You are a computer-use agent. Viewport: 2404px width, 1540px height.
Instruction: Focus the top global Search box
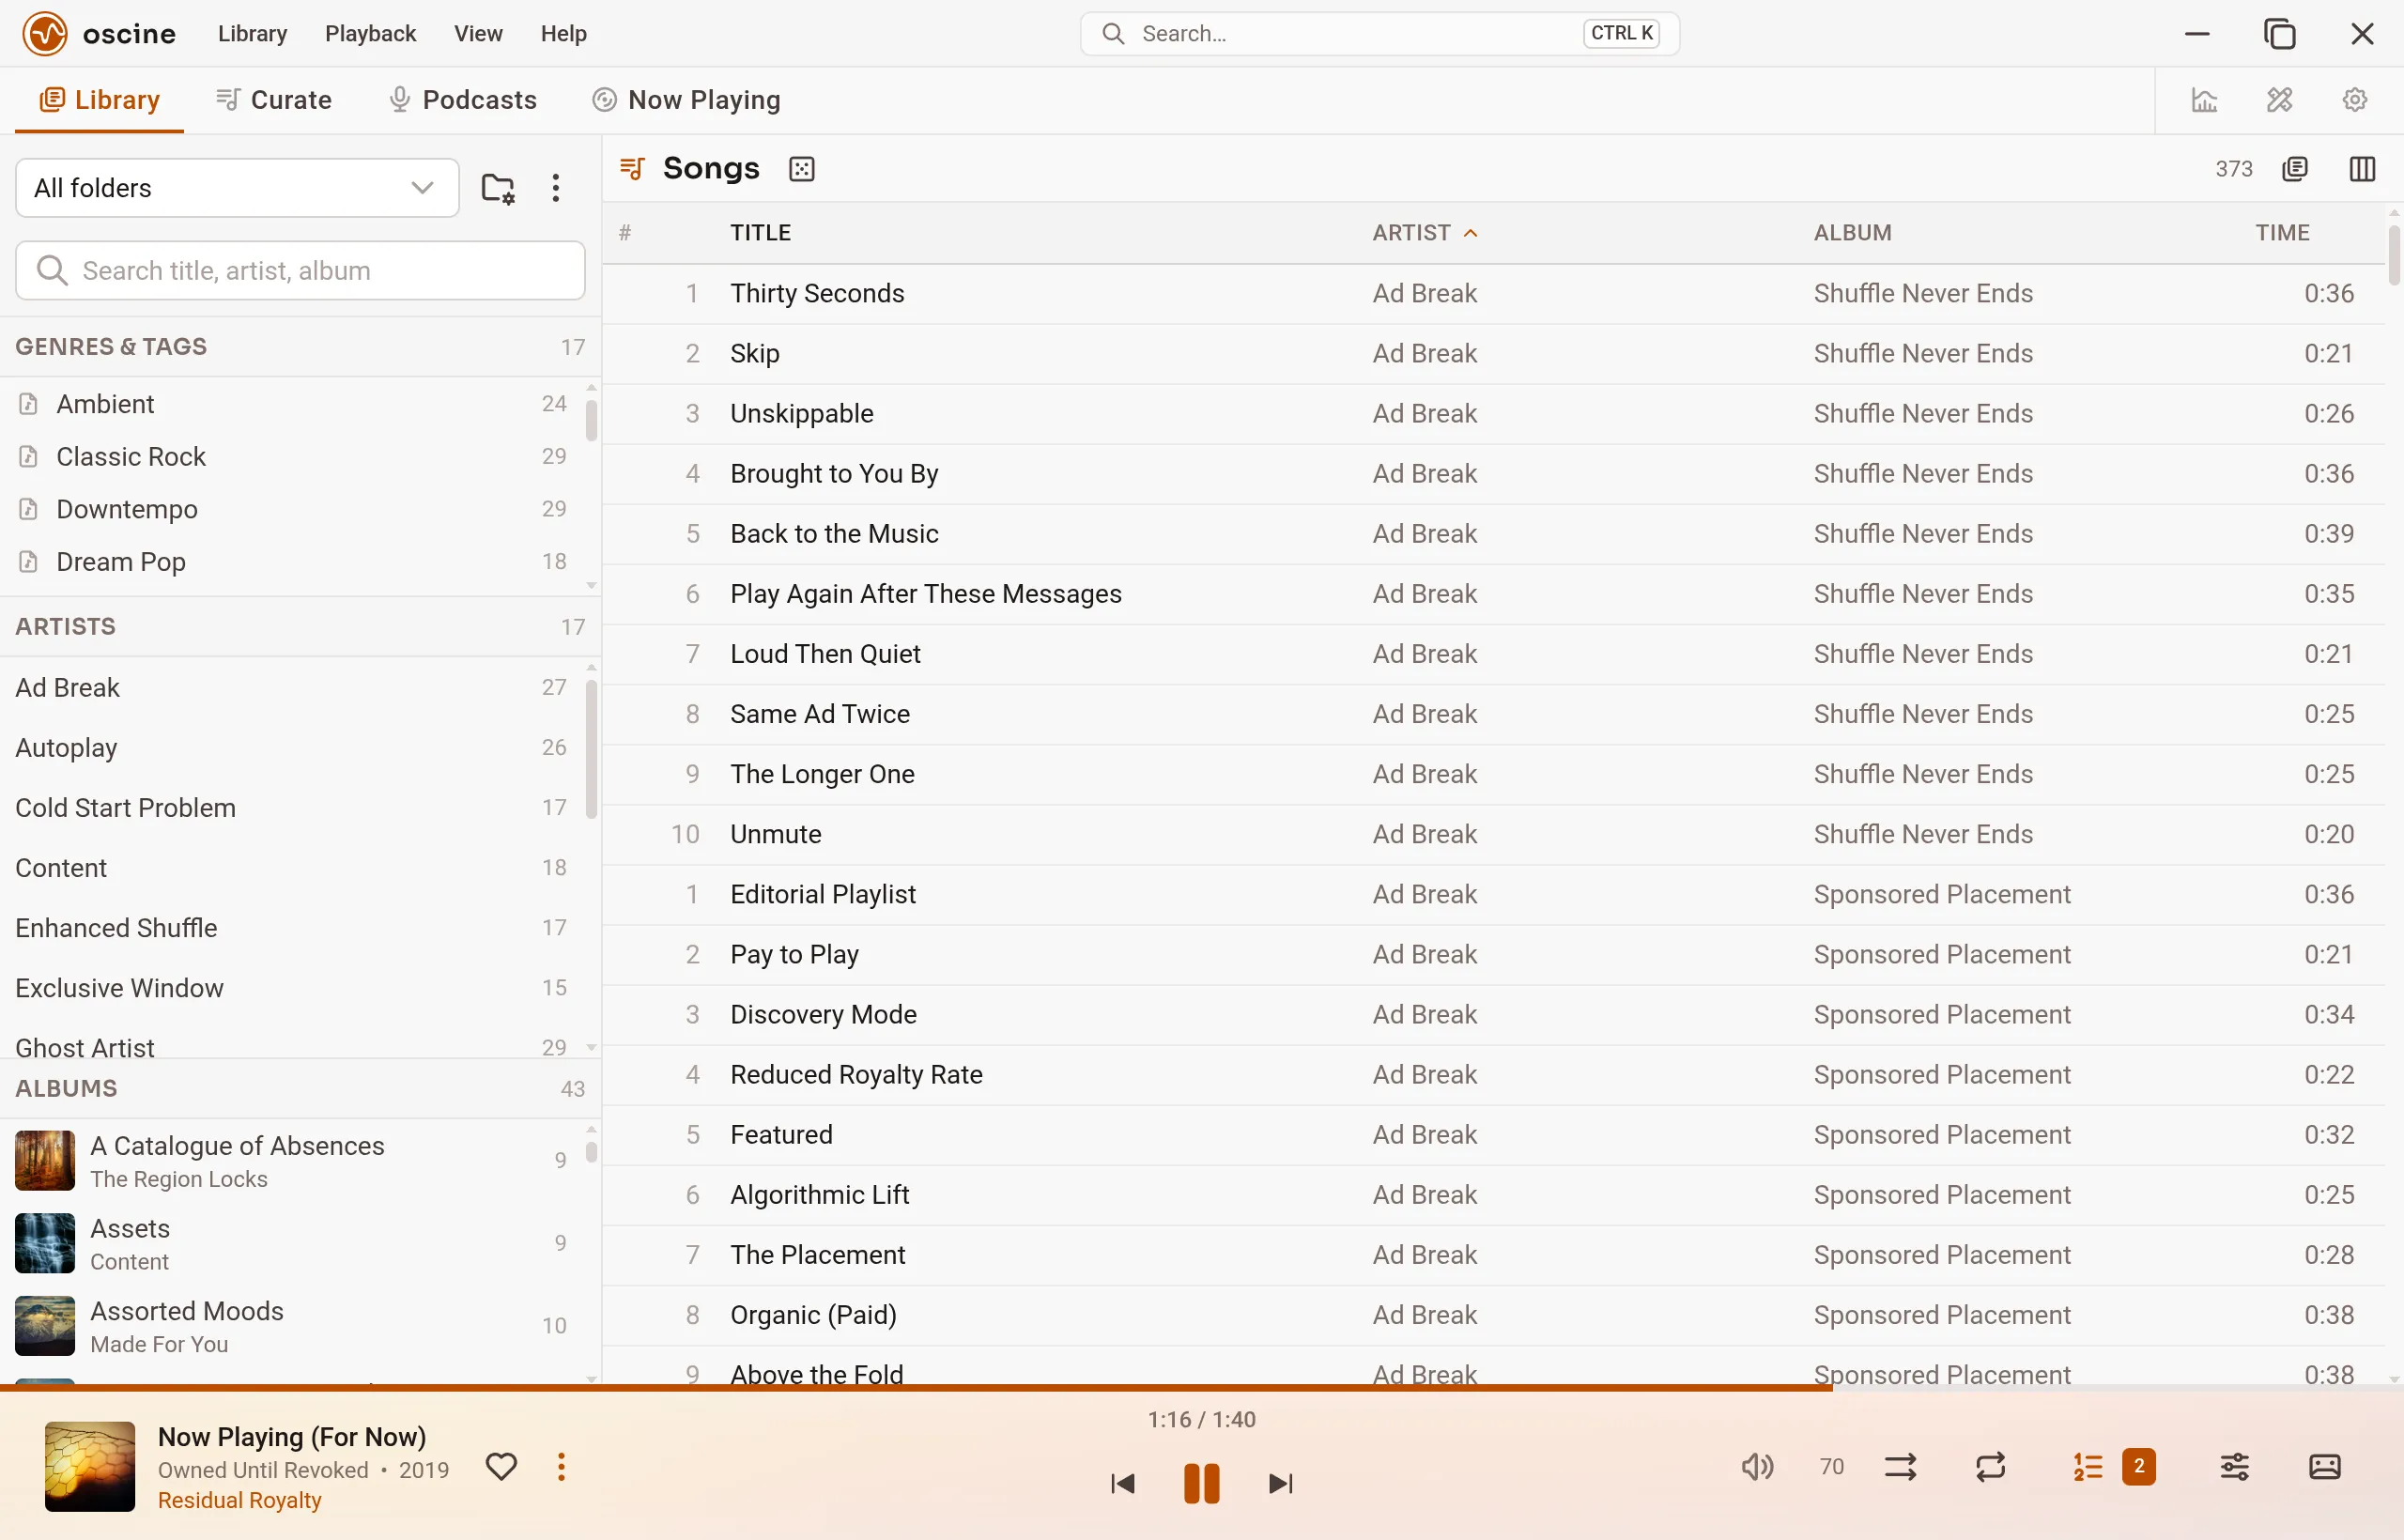[1379, 34]
